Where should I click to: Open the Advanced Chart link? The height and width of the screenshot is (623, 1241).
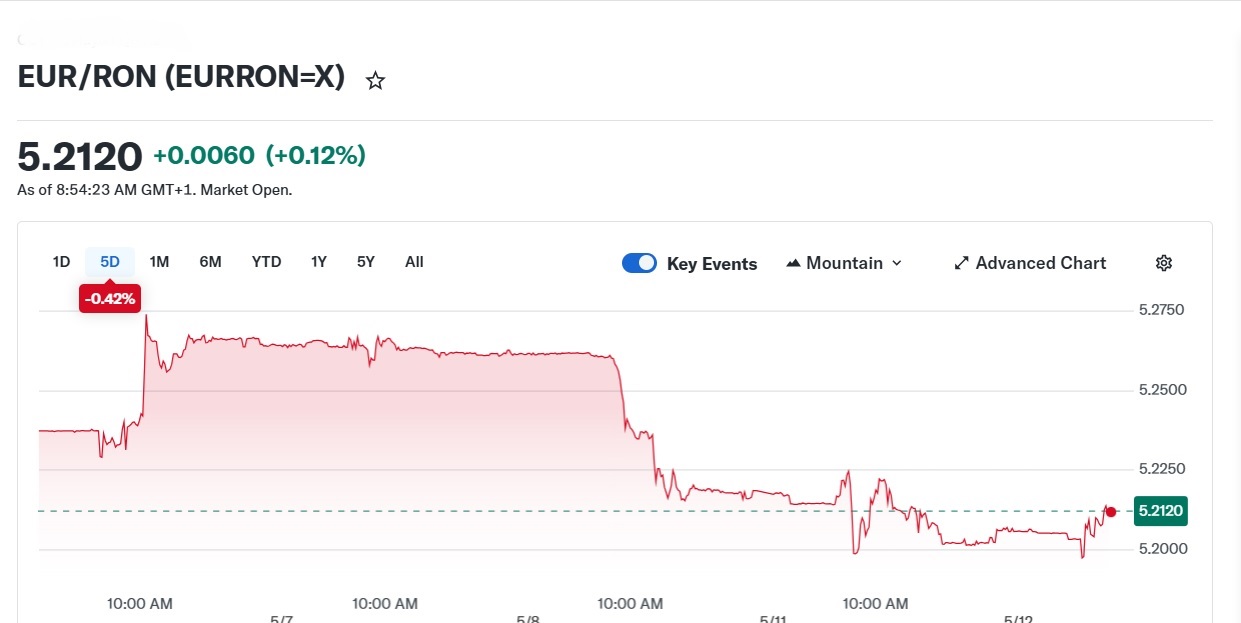1030,263
